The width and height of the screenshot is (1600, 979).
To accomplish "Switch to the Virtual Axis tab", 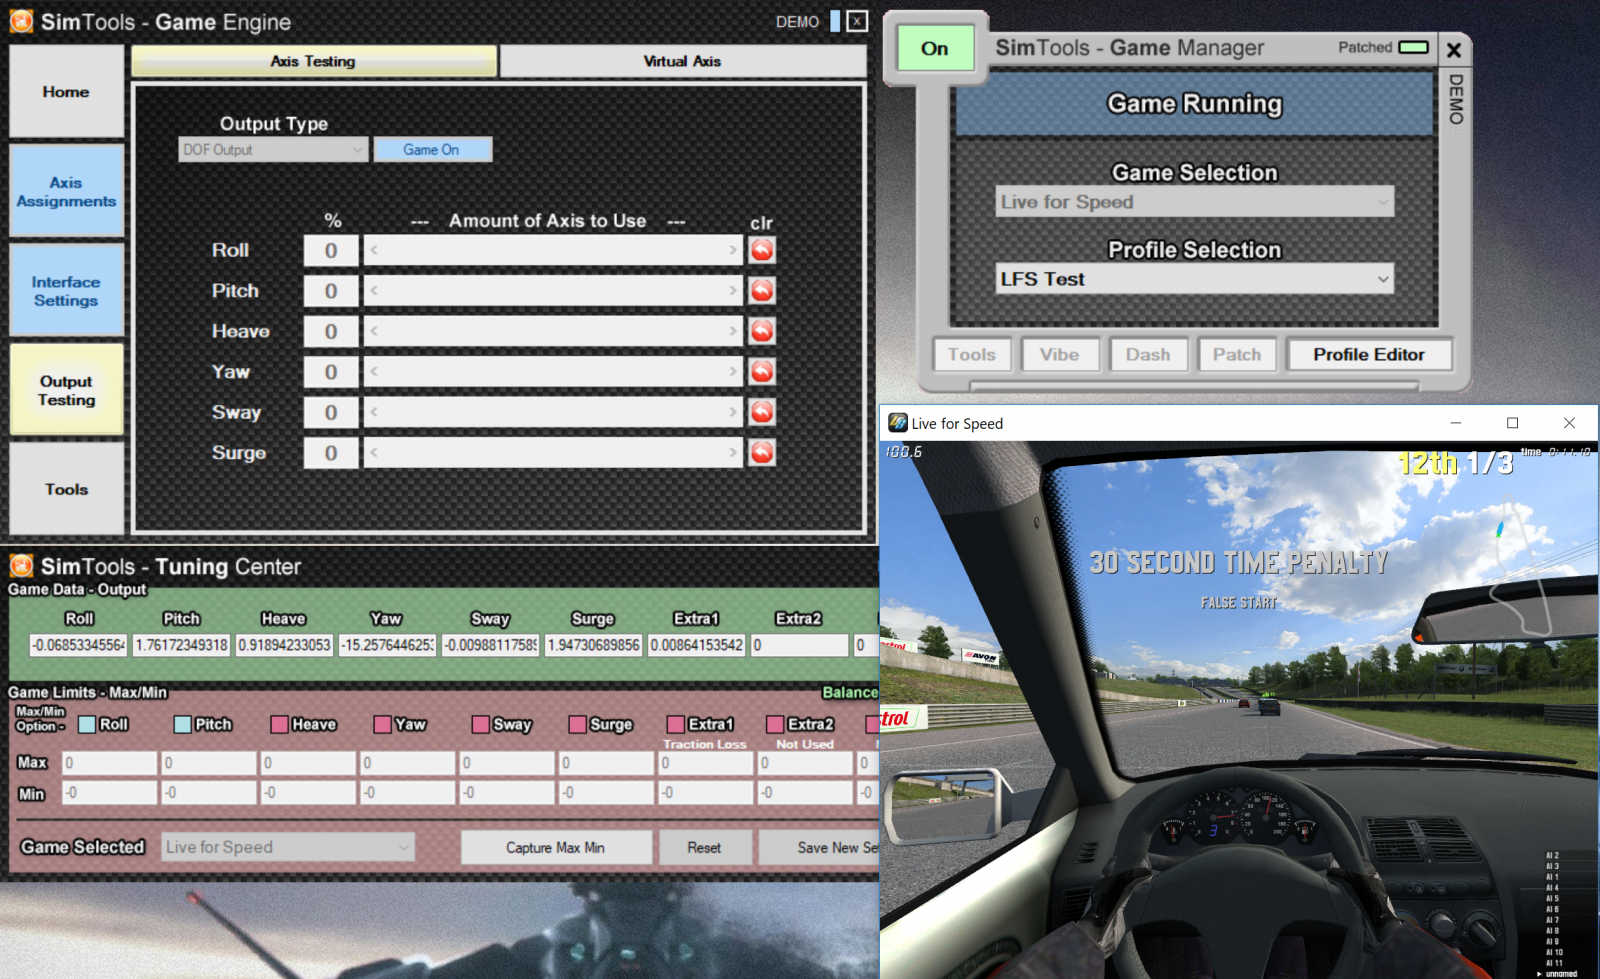I will [x=682, y=61].
